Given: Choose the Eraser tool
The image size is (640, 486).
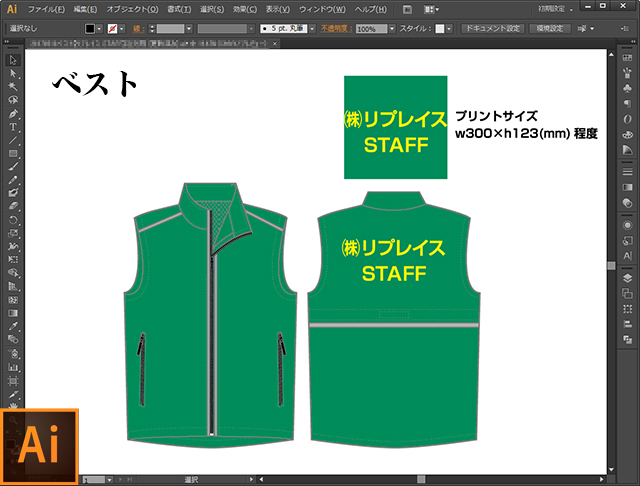Looking at the screenshot, I should 13,206.
